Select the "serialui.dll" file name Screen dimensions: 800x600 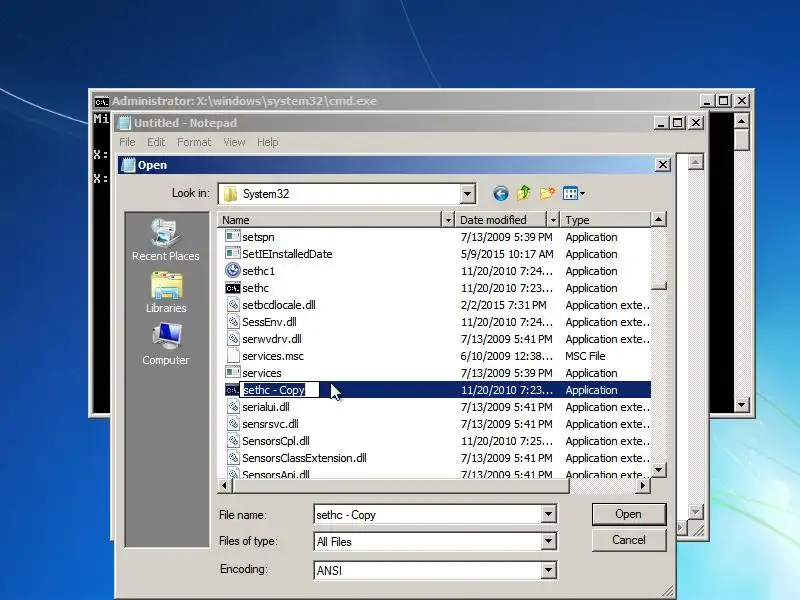tap(266, 407)
